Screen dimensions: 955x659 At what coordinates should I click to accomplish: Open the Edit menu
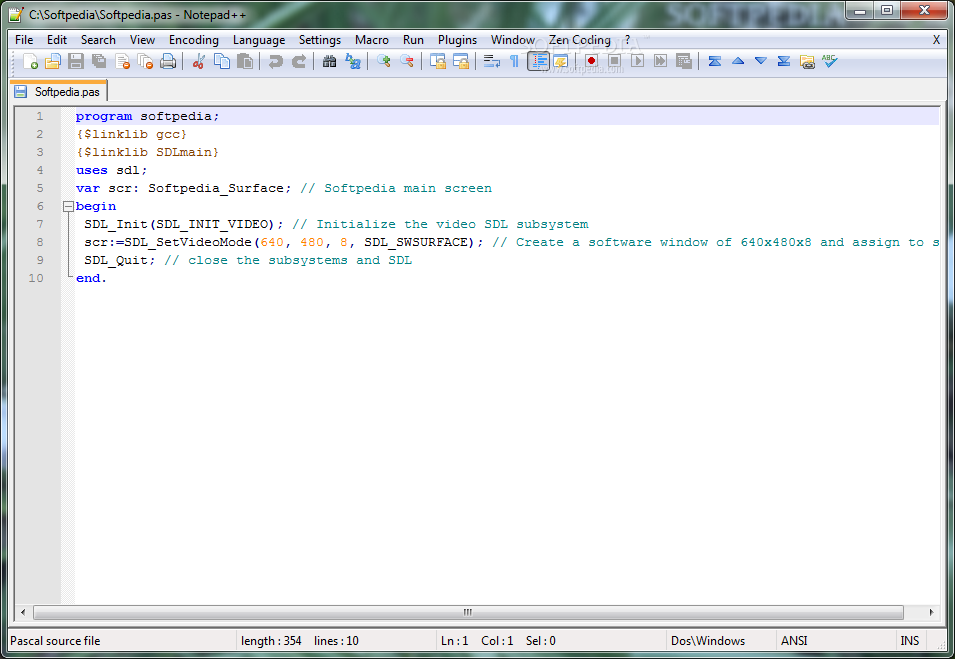[57, 40]
